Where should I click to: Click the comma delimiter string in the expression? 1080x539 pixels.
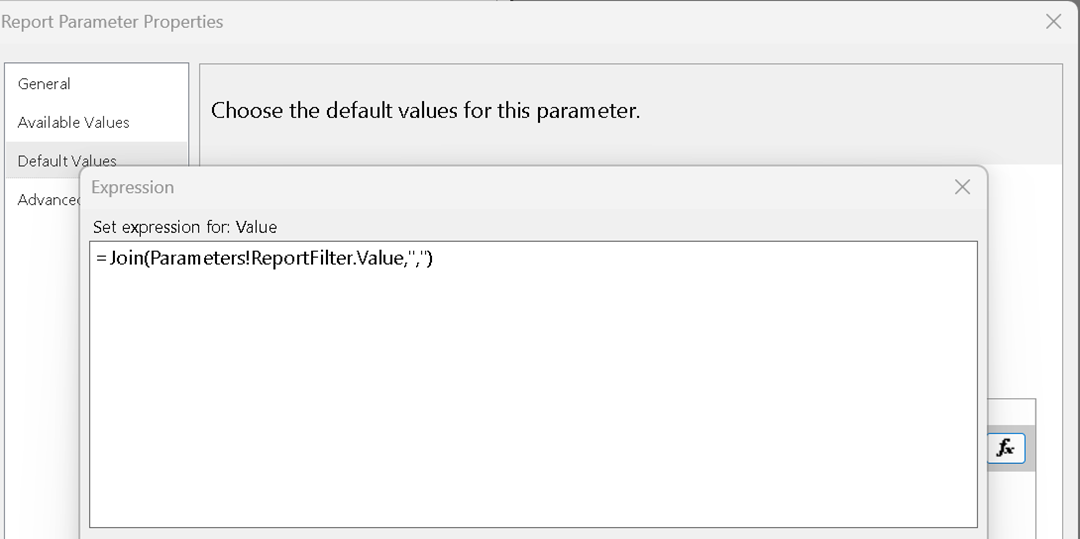[x=414, y=259]
